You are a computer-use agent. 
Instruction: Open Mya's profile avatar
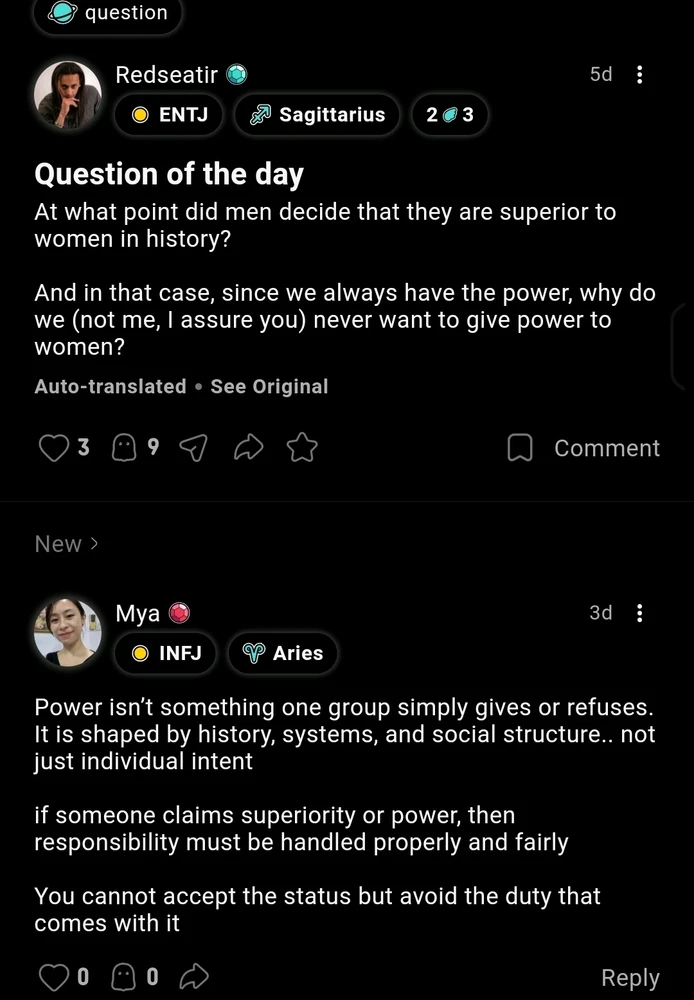click(68, 632)
